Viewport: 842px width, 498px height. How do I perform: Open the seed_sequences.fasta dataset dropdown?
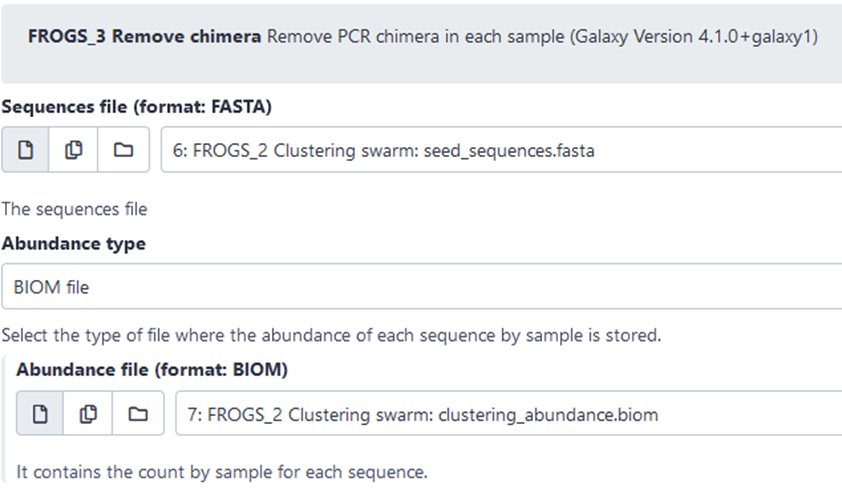500,151
